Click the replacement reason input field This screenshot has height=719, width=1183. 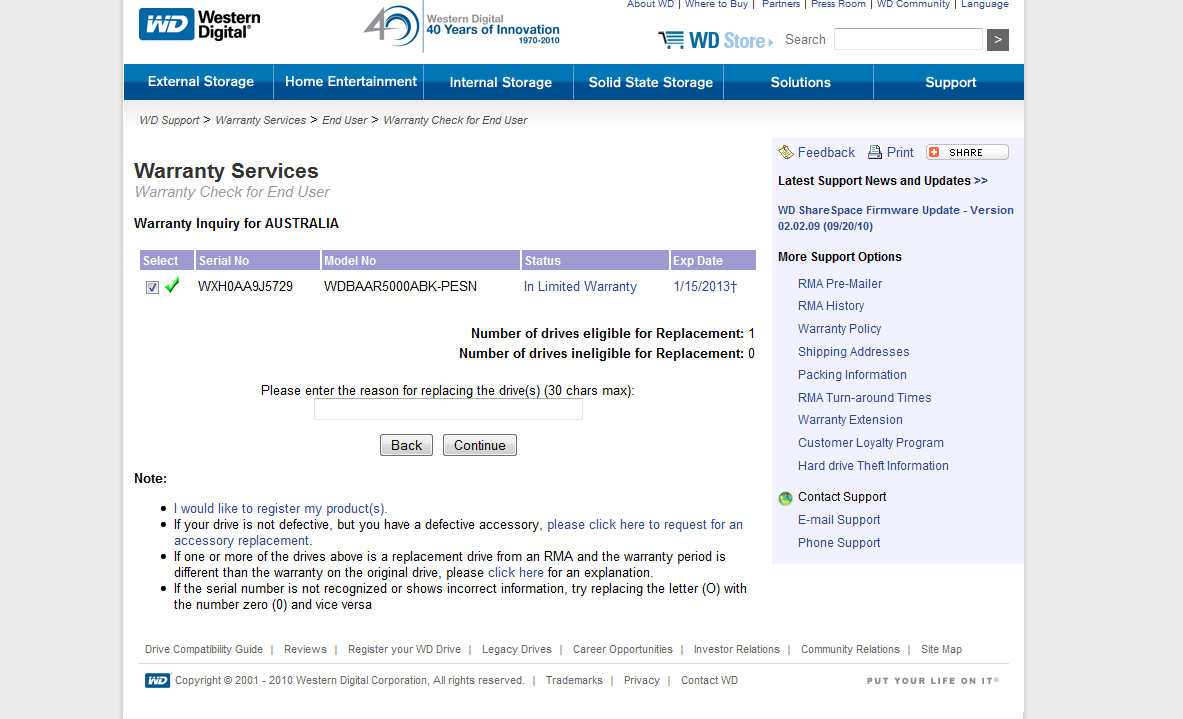[448, 410]
